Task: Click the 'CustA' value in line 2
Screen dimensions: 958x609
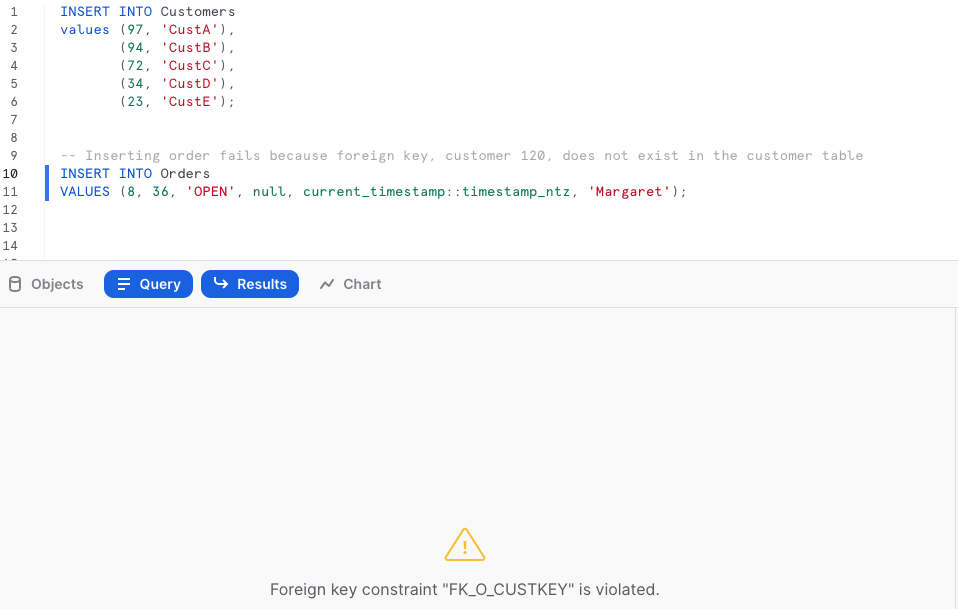Action: point(189,29)
